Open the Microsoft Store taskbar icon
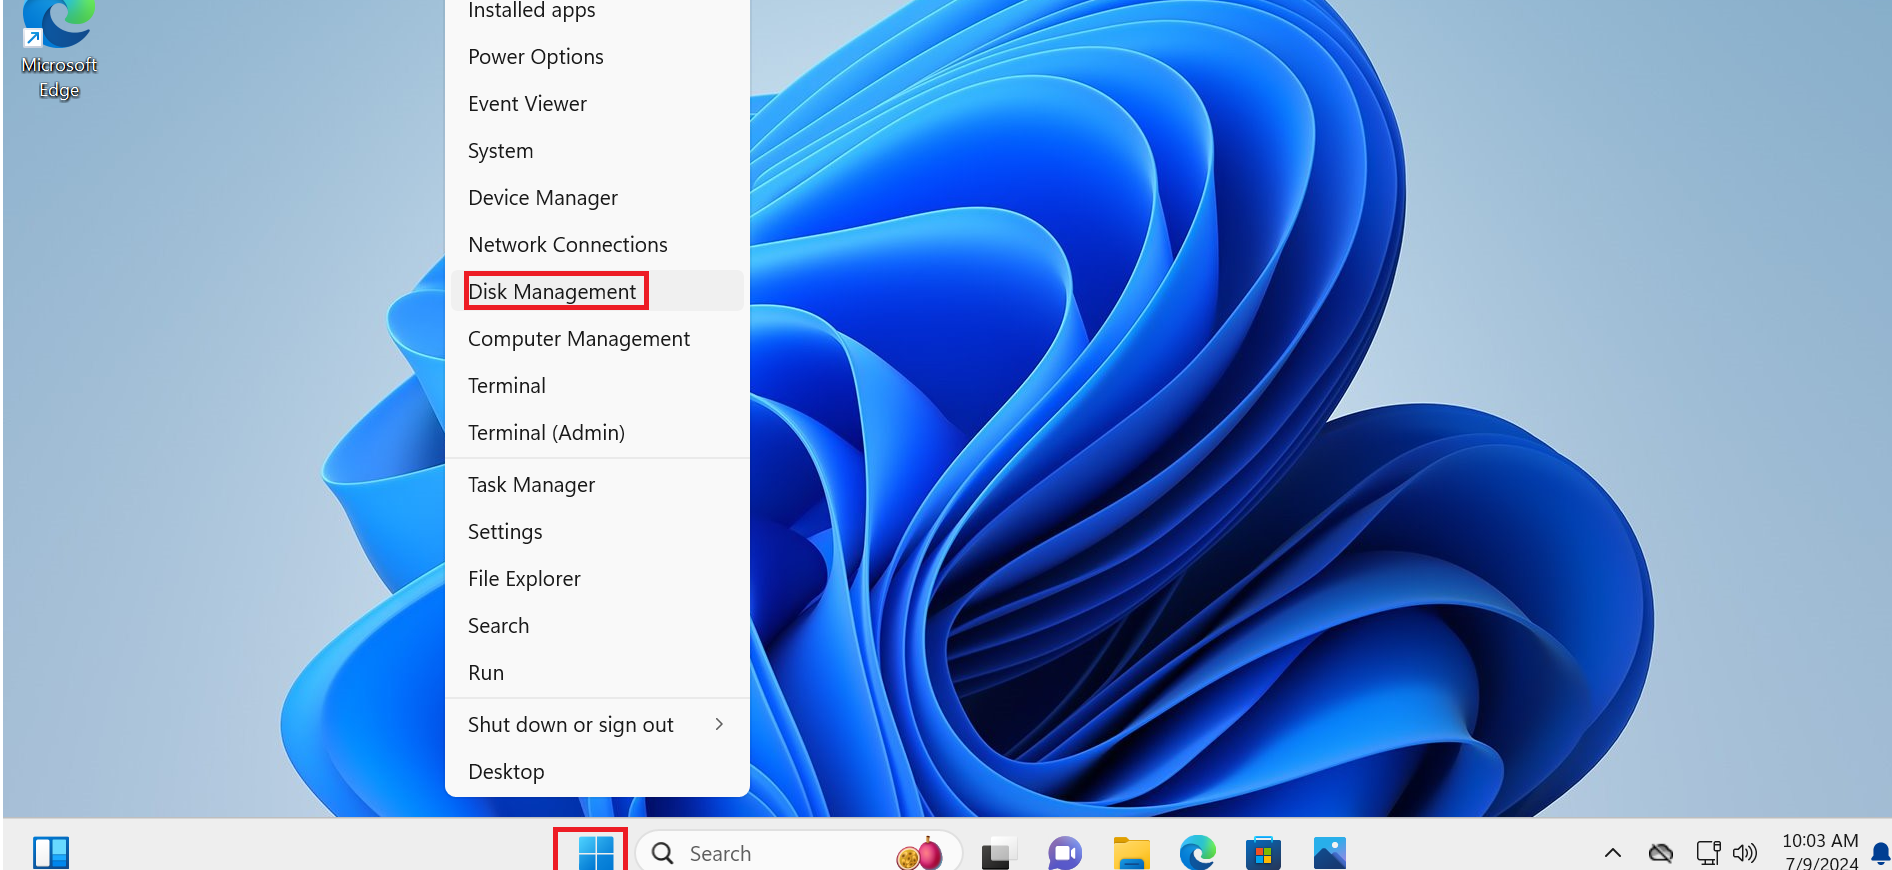The width and height of the screenshot is (1892, 870). click(1263, 853)
